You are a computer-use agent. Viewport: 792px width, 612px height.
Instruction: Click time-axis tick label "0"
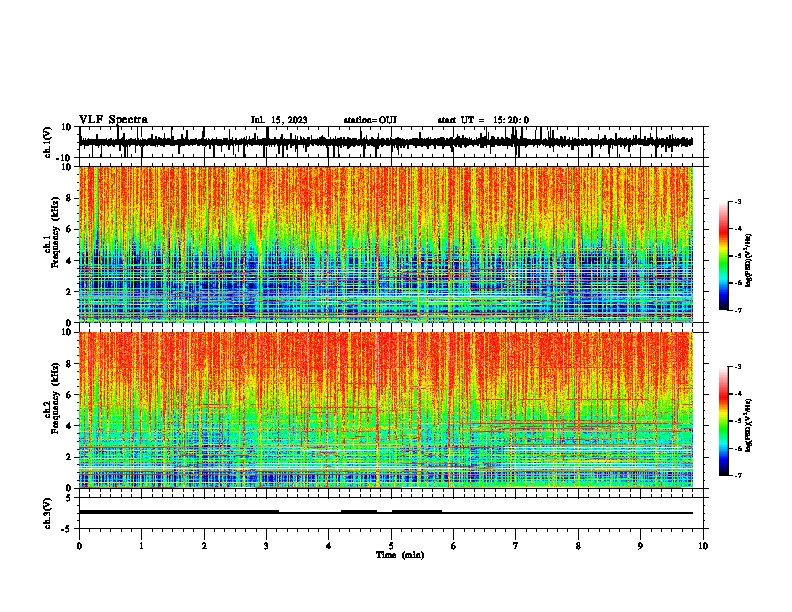[x=79, y=546]
